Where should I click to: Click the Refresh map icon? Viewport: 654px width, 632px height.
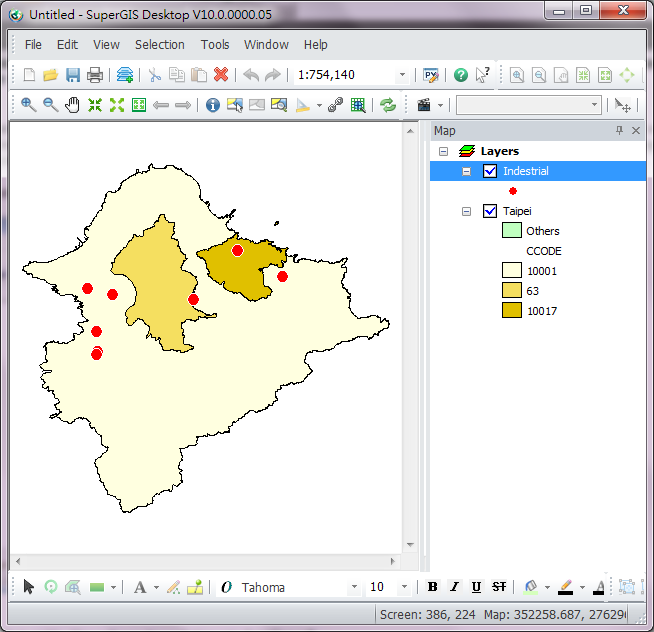[x=388, y=105]
